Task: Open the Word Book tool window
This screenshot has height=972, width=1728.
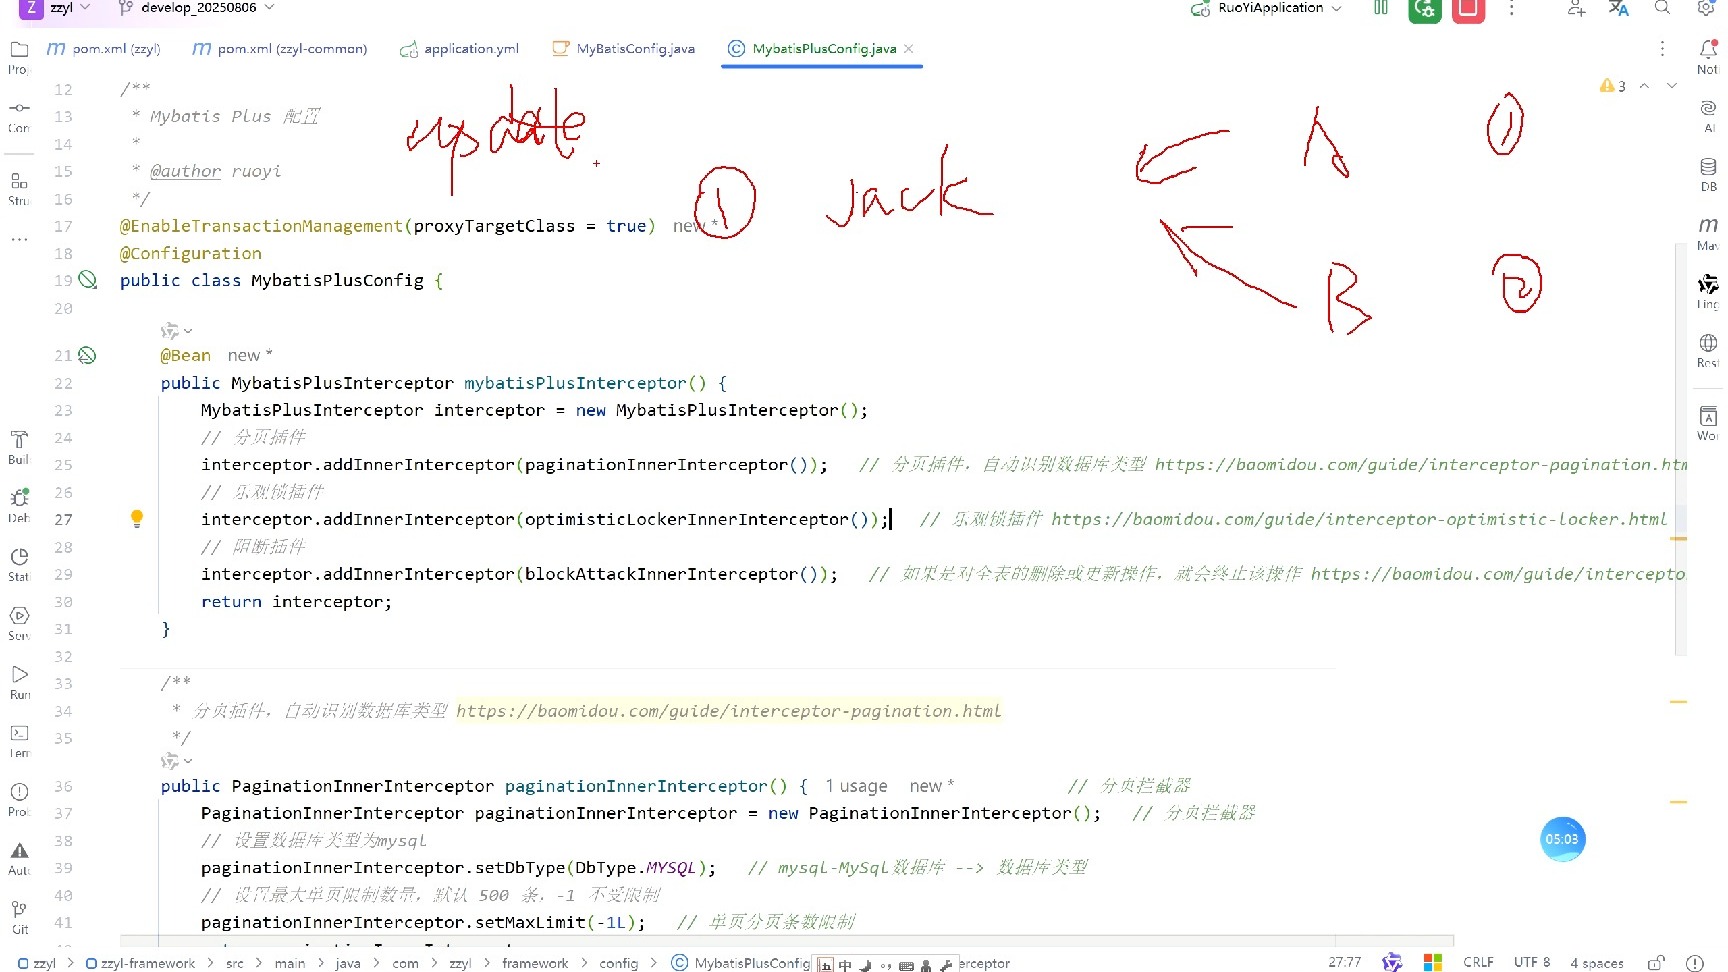Action: (x=1708, y=416)
